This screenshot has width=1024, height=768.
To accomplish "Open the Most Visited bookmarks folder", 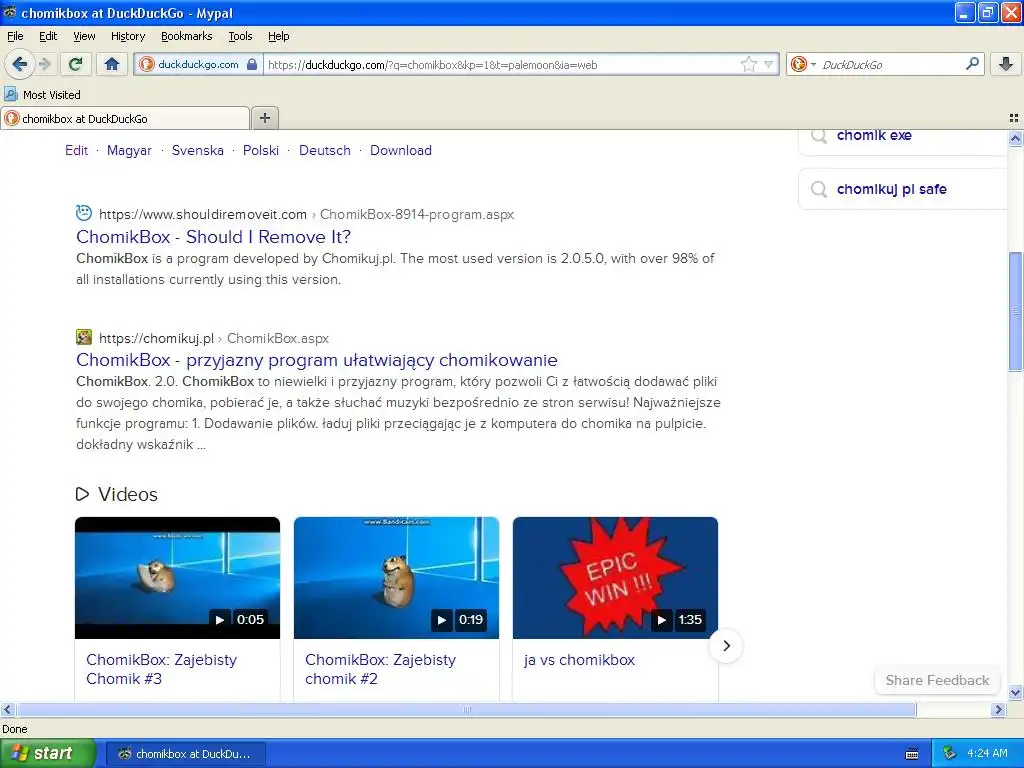I will (x=42, y=95).
